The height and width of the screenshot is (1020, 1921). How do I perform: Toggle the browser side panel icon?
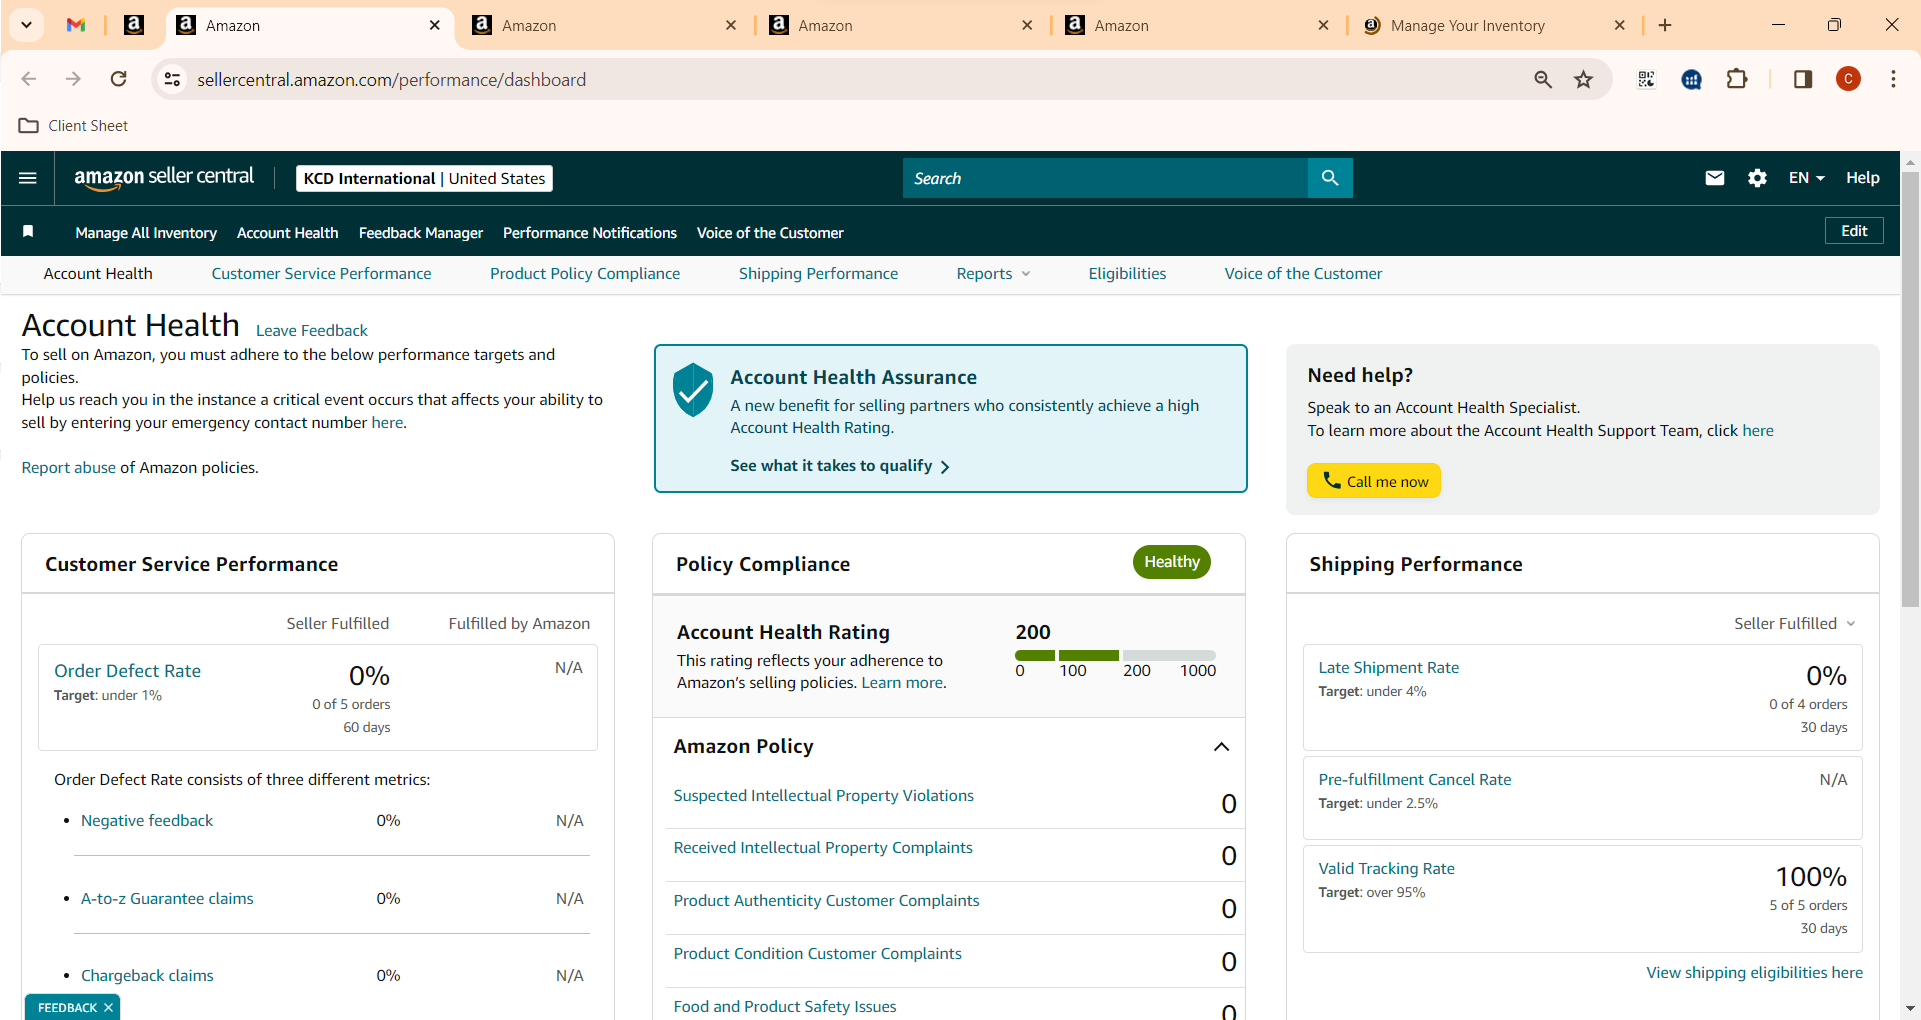point(1802,79)
